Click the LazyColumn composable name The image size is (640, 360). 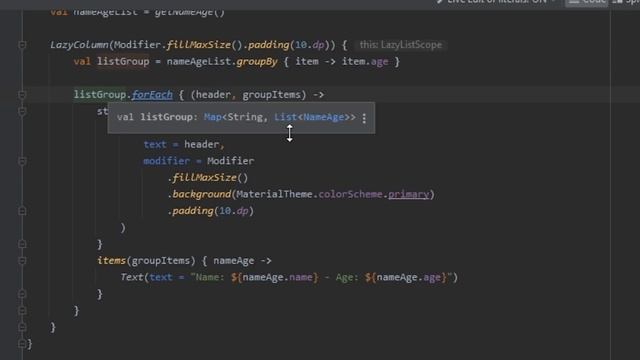(x=79, y=45)
